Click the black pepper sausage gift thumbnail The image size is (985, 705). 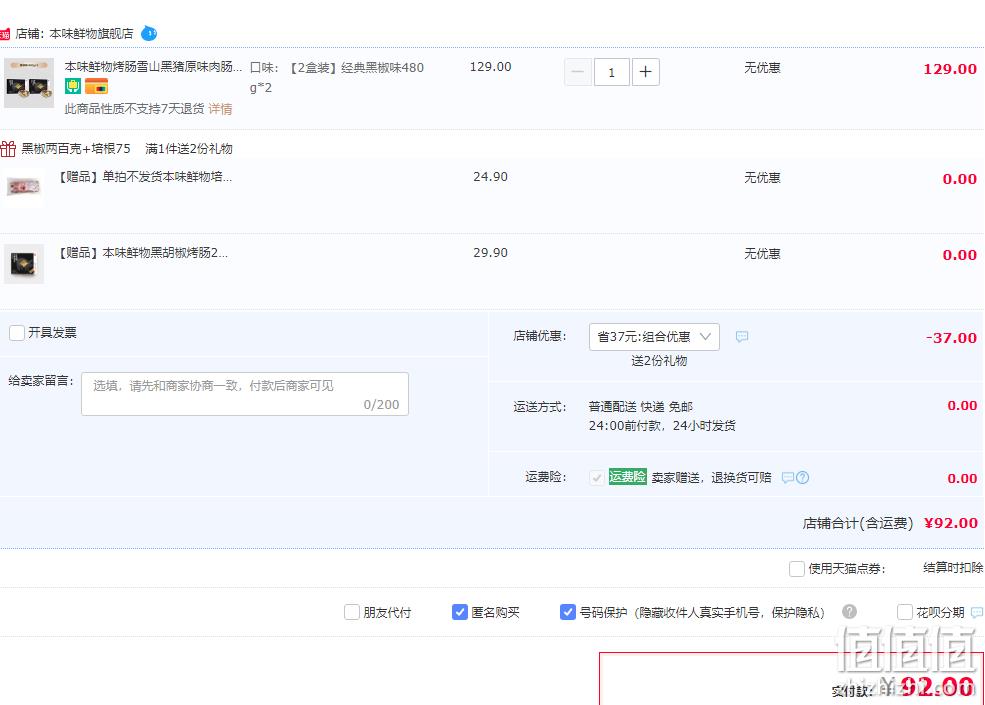tap(24, 263)
